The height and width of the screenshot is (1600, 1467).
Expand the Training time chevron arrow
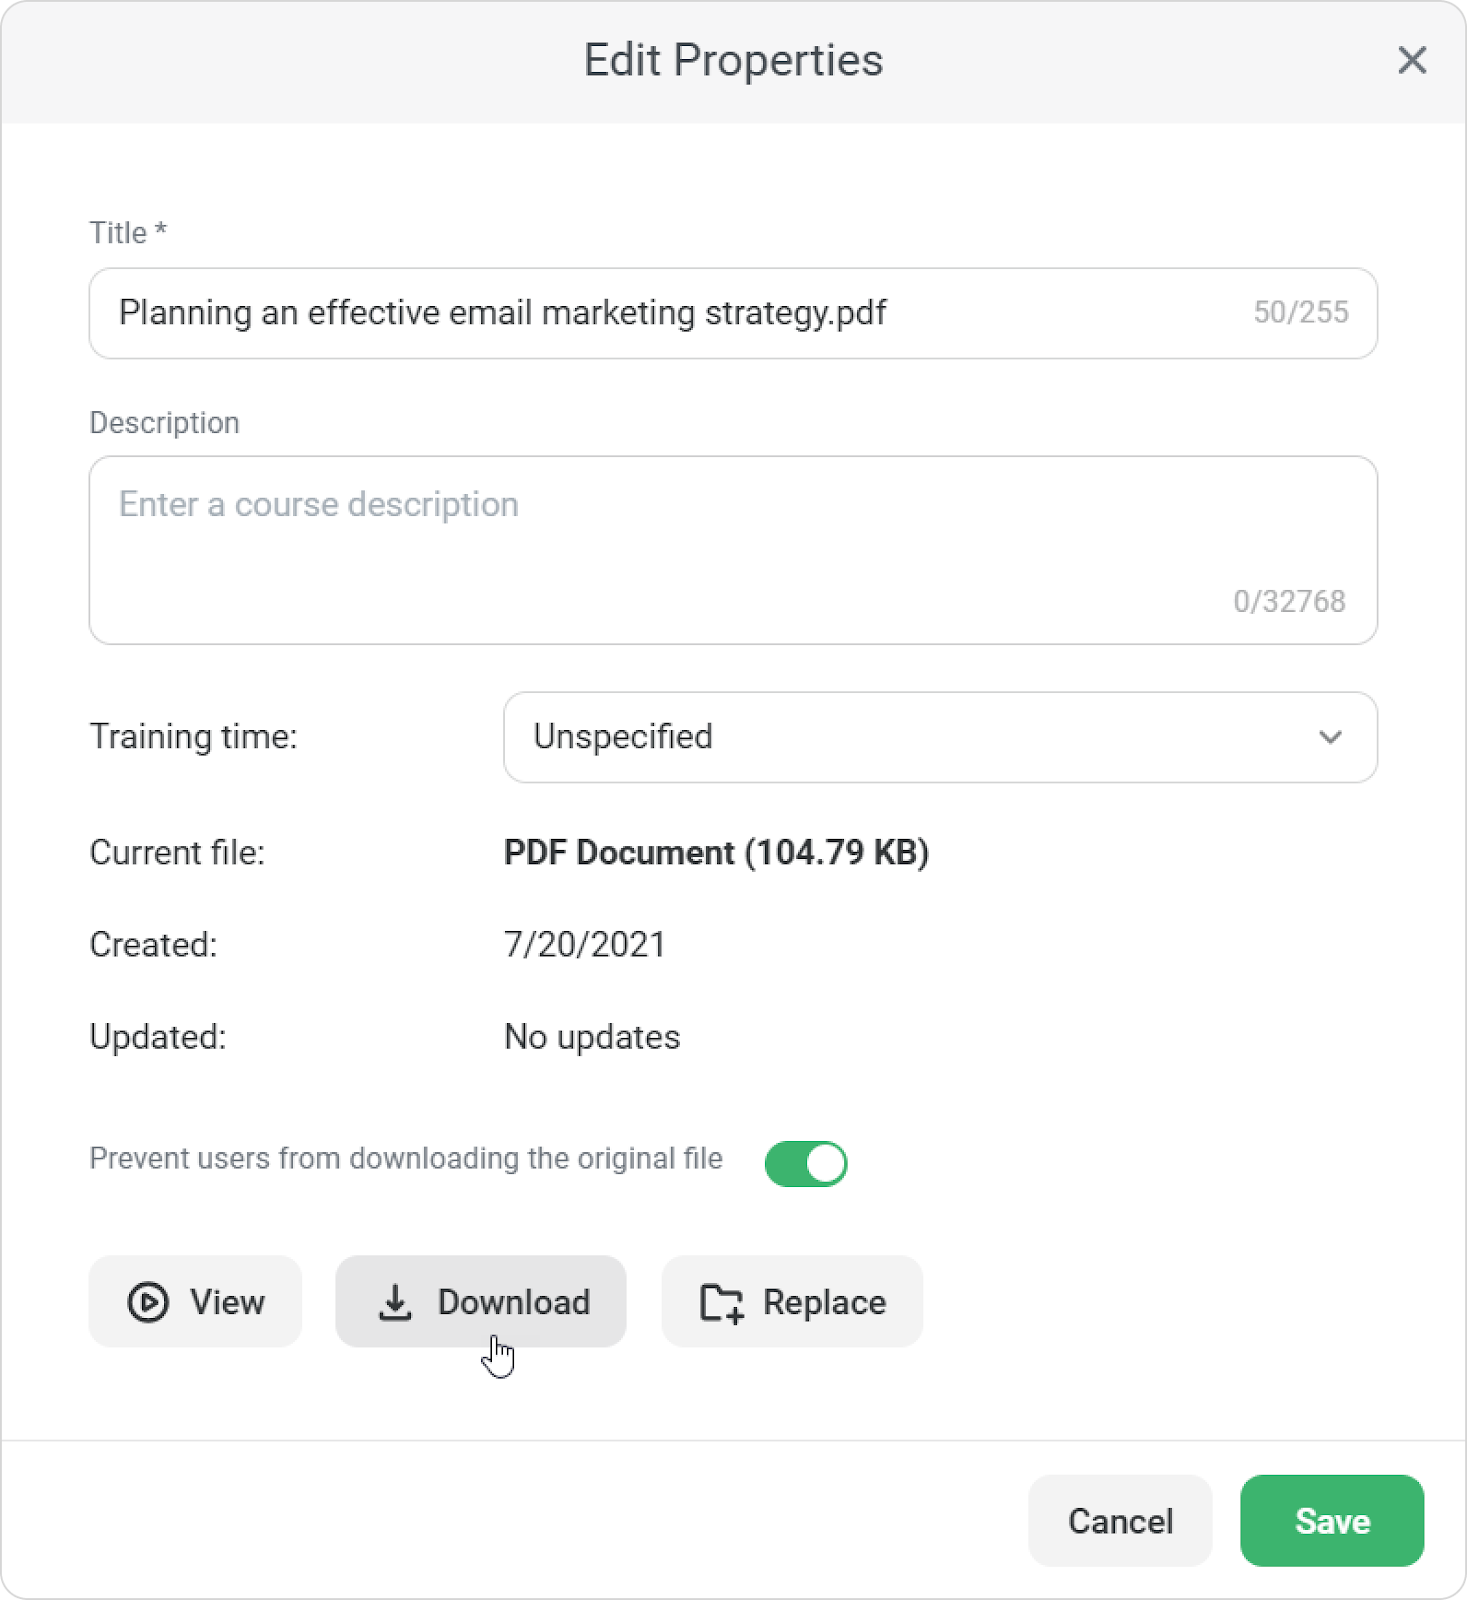[x=1330, y=737]
